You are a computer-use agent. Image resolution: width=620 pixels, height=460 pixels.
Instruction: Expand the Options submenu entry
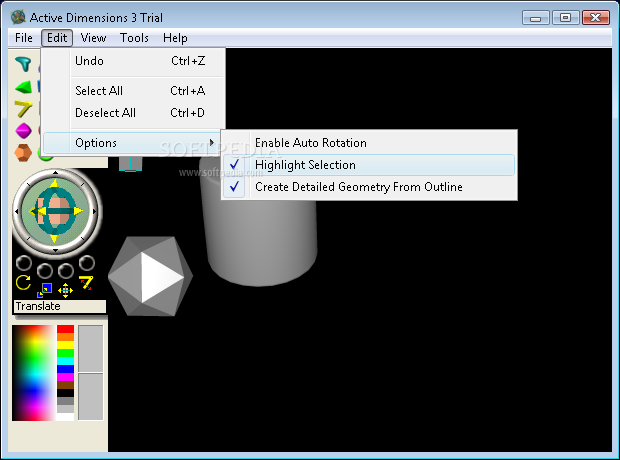click(x=132, y=143)
